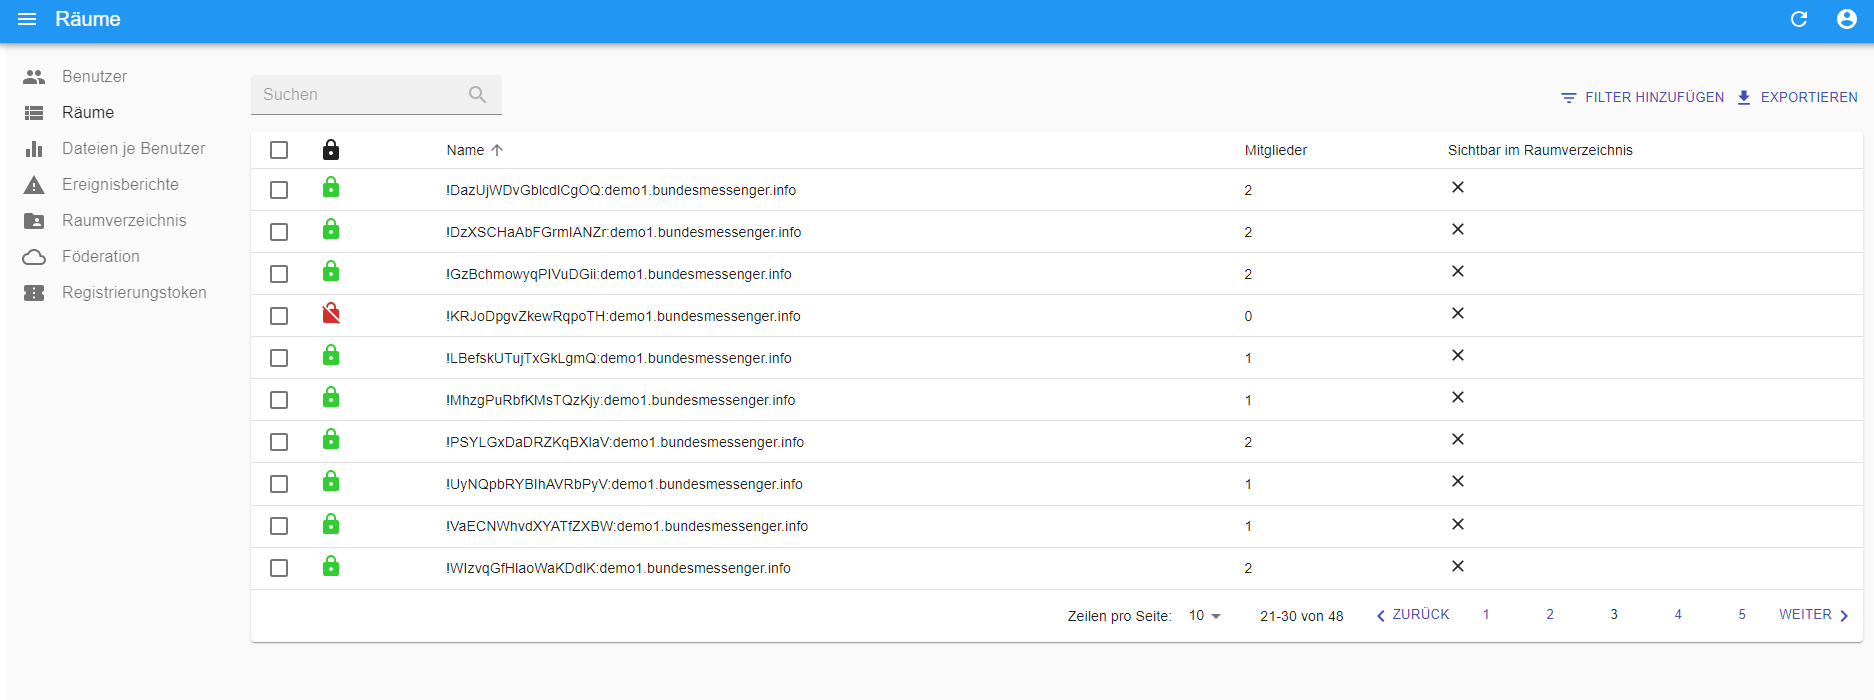Sort by the Mitglieder column header
Image resolution: width=1874 pixels, height=700 pixels.
click(1275, 150)
